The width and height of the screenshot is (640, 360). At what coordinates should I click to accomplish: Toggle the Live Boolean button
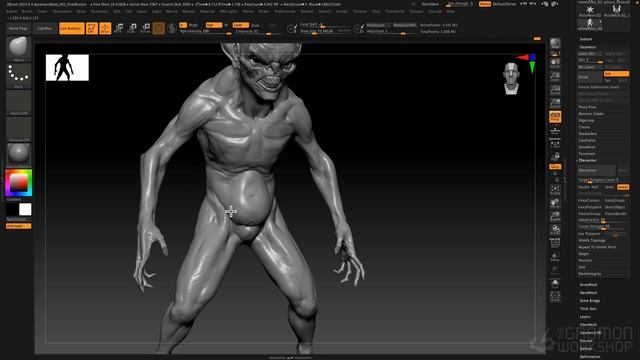[72, 28]
